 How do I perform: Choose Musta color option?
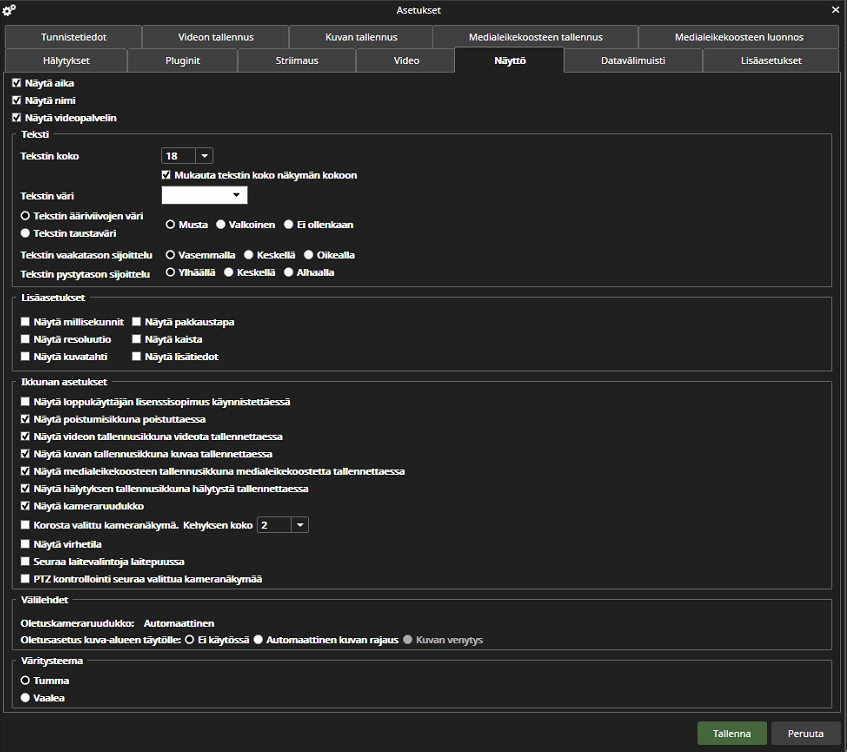pyautogui.click(x=170, y=225)
